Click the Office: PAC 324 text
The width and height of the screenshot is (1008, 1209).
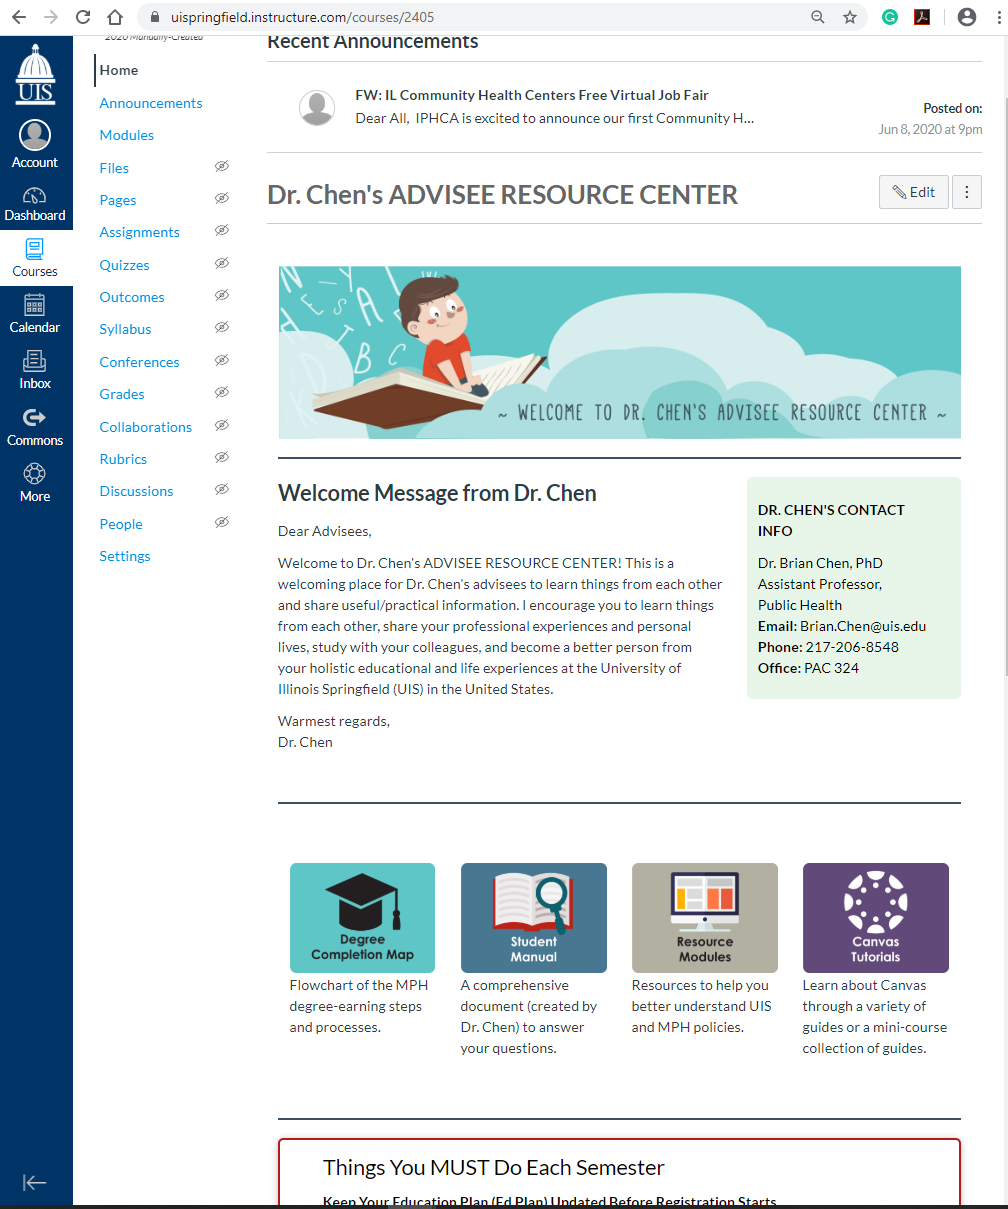[808, 668]
